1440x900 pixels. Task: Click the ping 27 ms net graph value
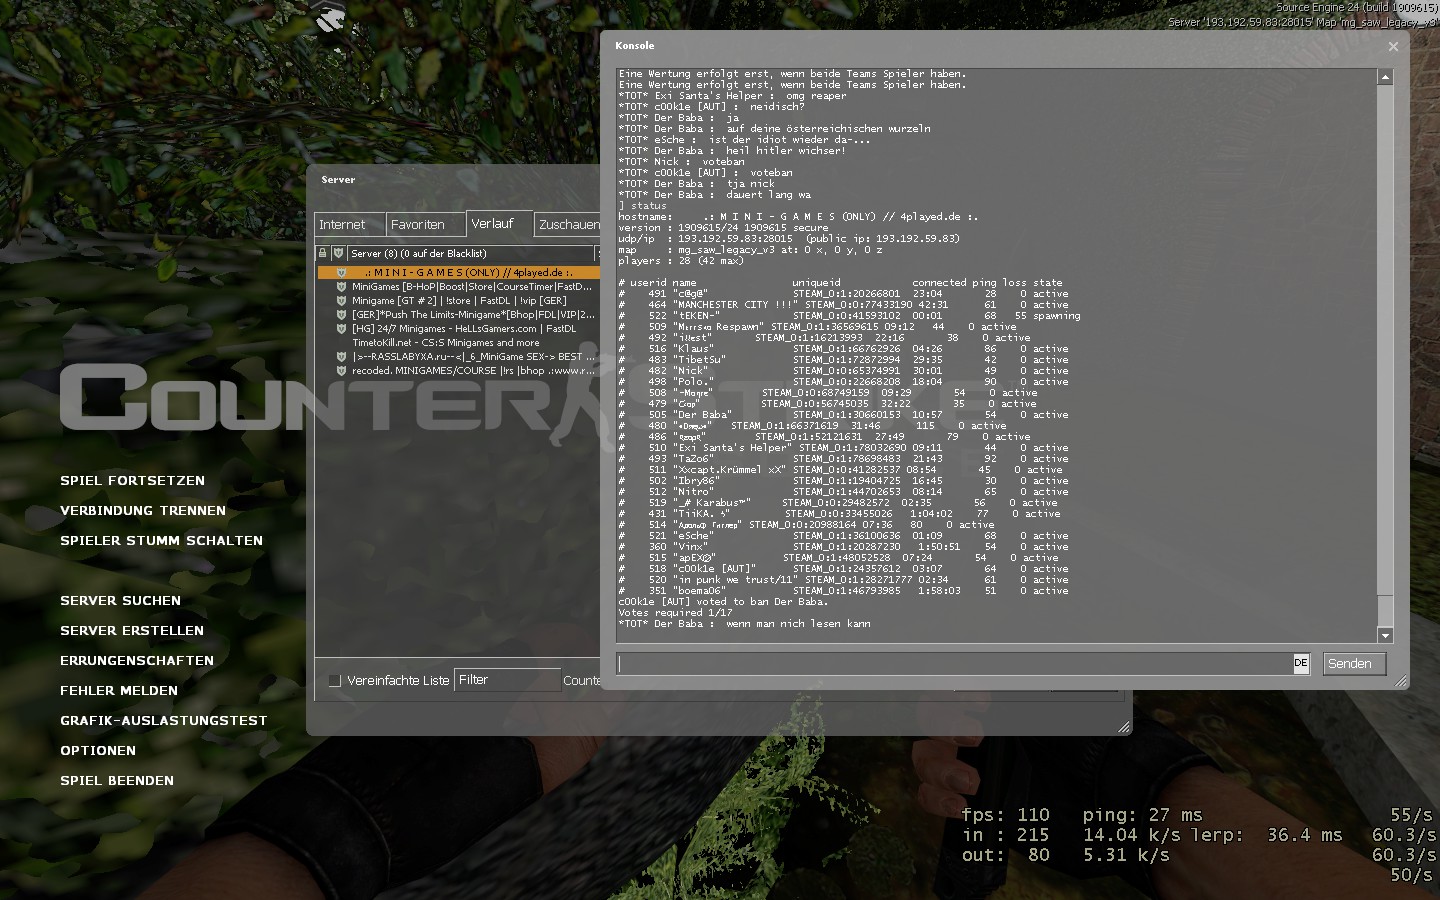[x=1142, y=815]
